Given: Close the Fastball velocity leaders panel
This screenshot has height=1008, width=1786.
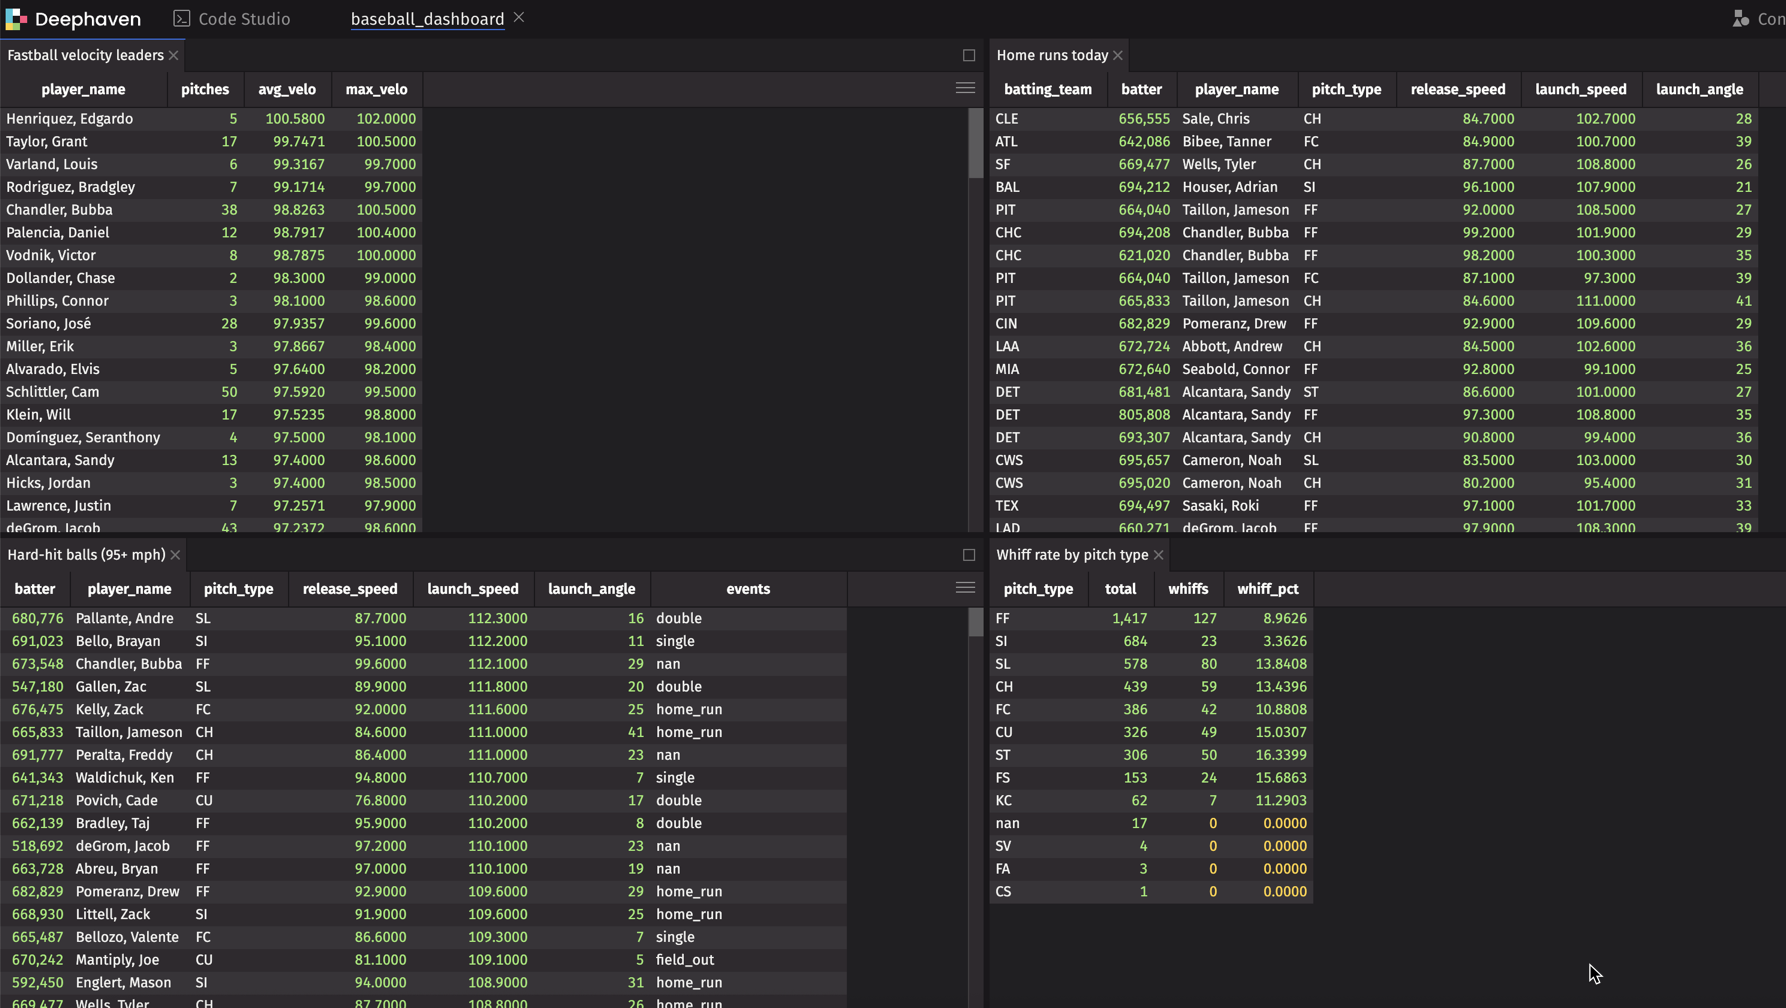Looking at the screenshot, I should (x=174, y=55).
